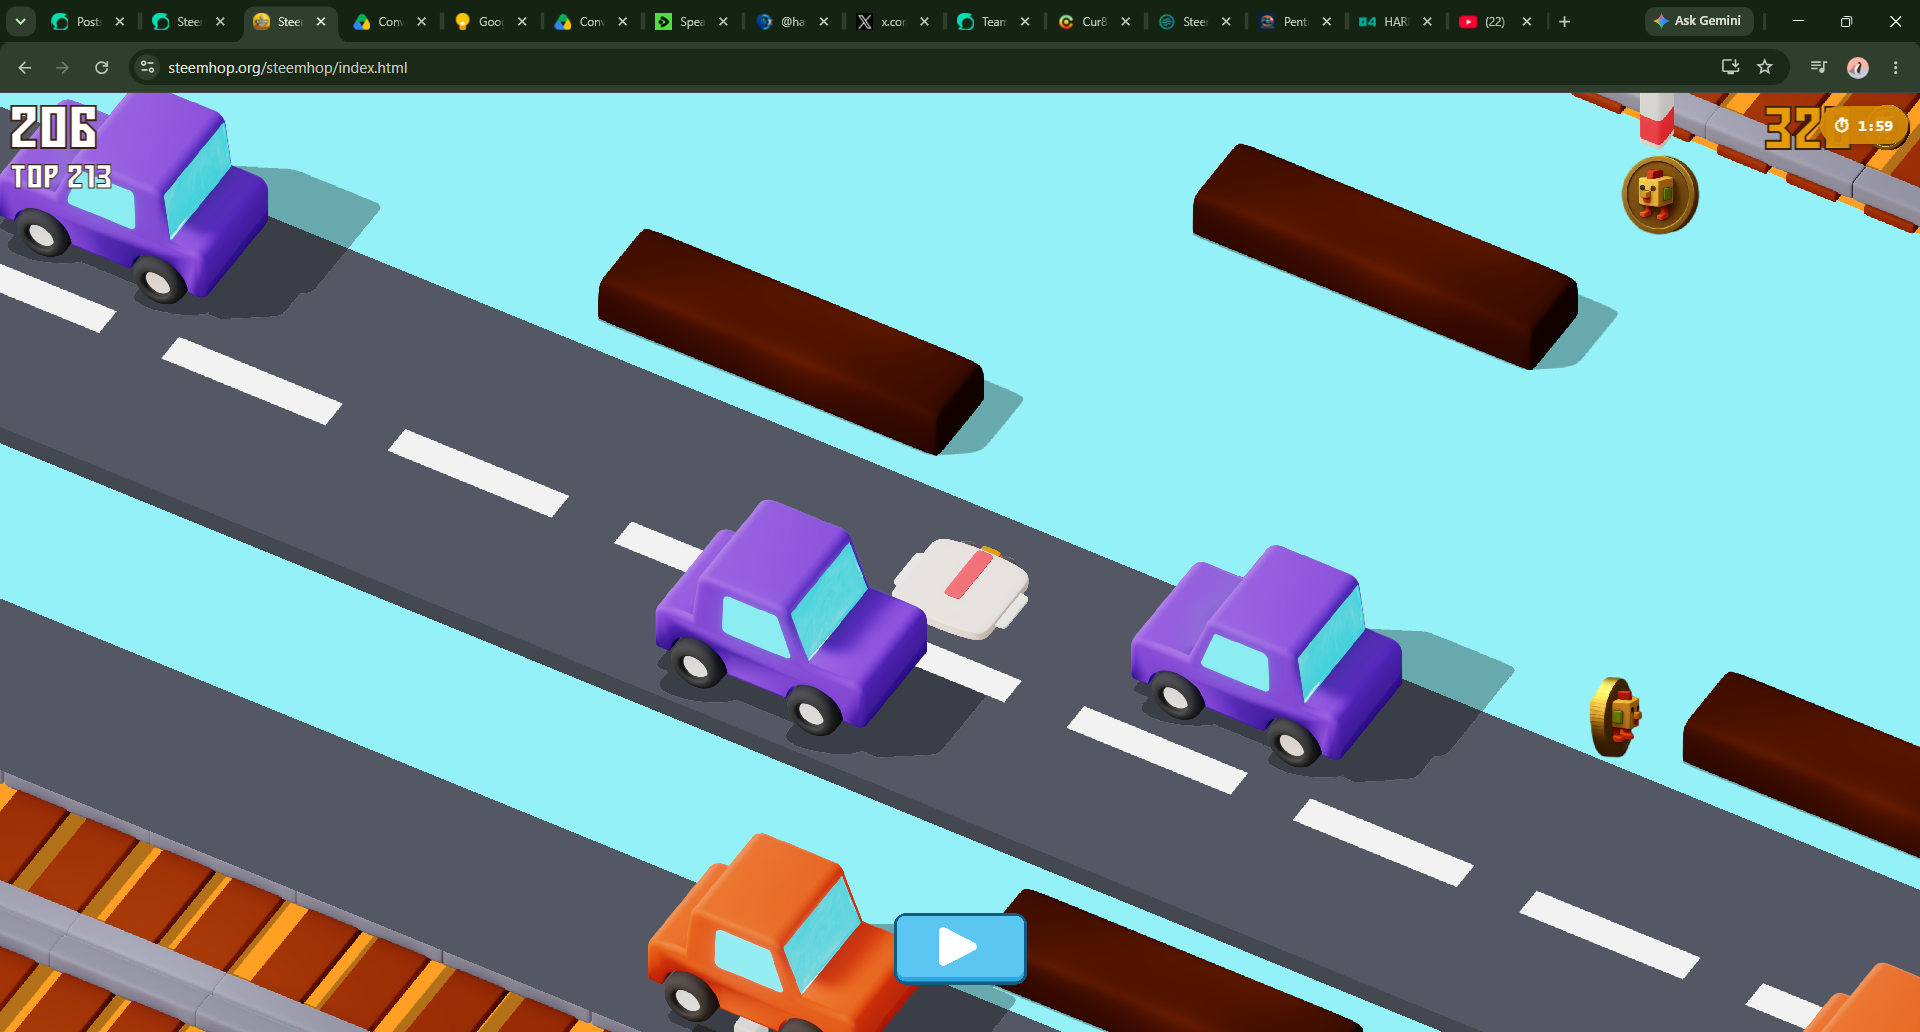Click the 1:59 timer badge

(1864, 126)
